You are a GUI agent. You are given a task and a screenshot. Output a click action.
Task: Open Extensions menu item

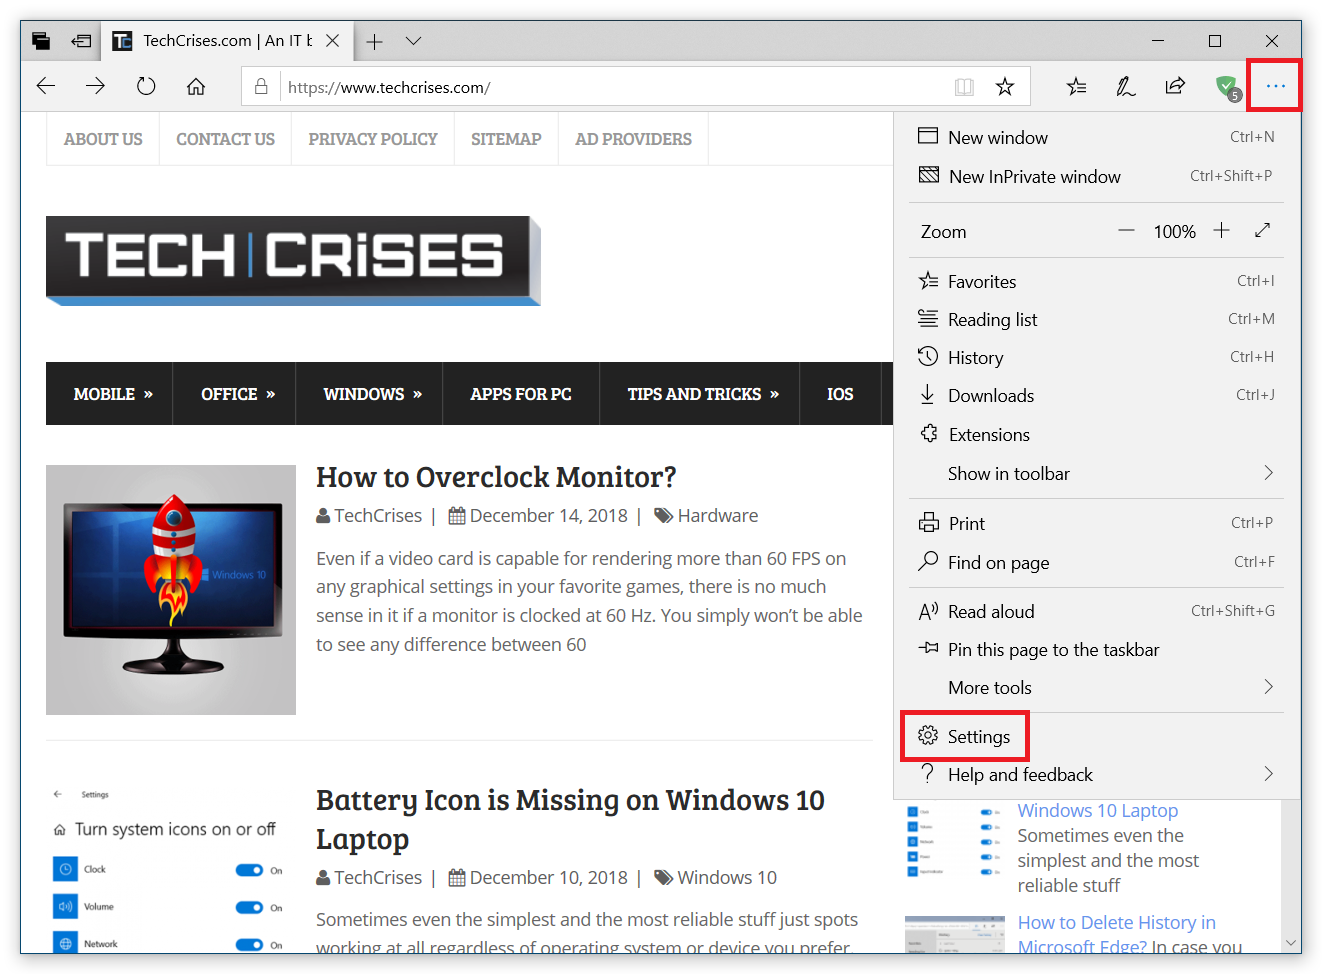(1096, 434)
